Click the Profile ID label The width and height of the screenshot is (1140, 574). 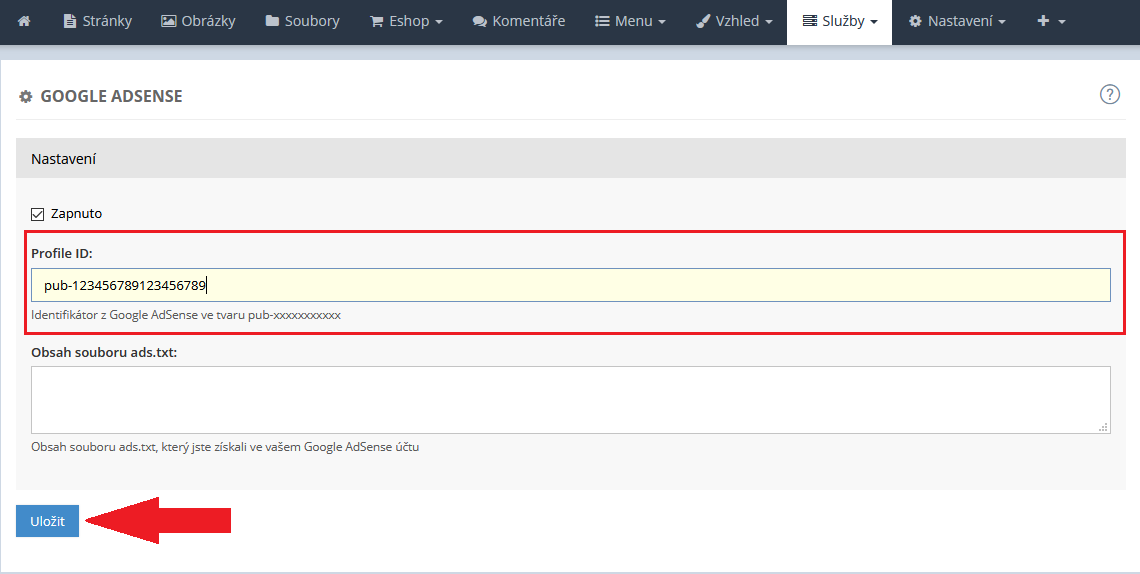click(x=61, y=254)
